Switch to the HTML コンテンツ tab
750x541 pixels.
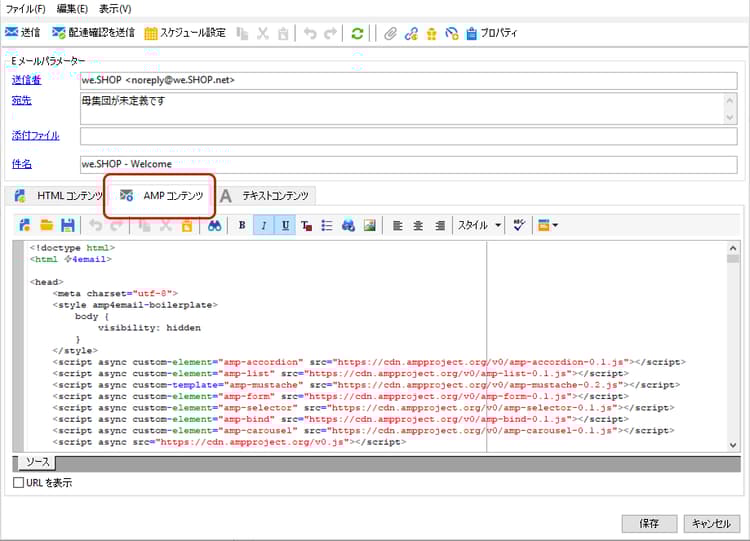click(58, 196)
